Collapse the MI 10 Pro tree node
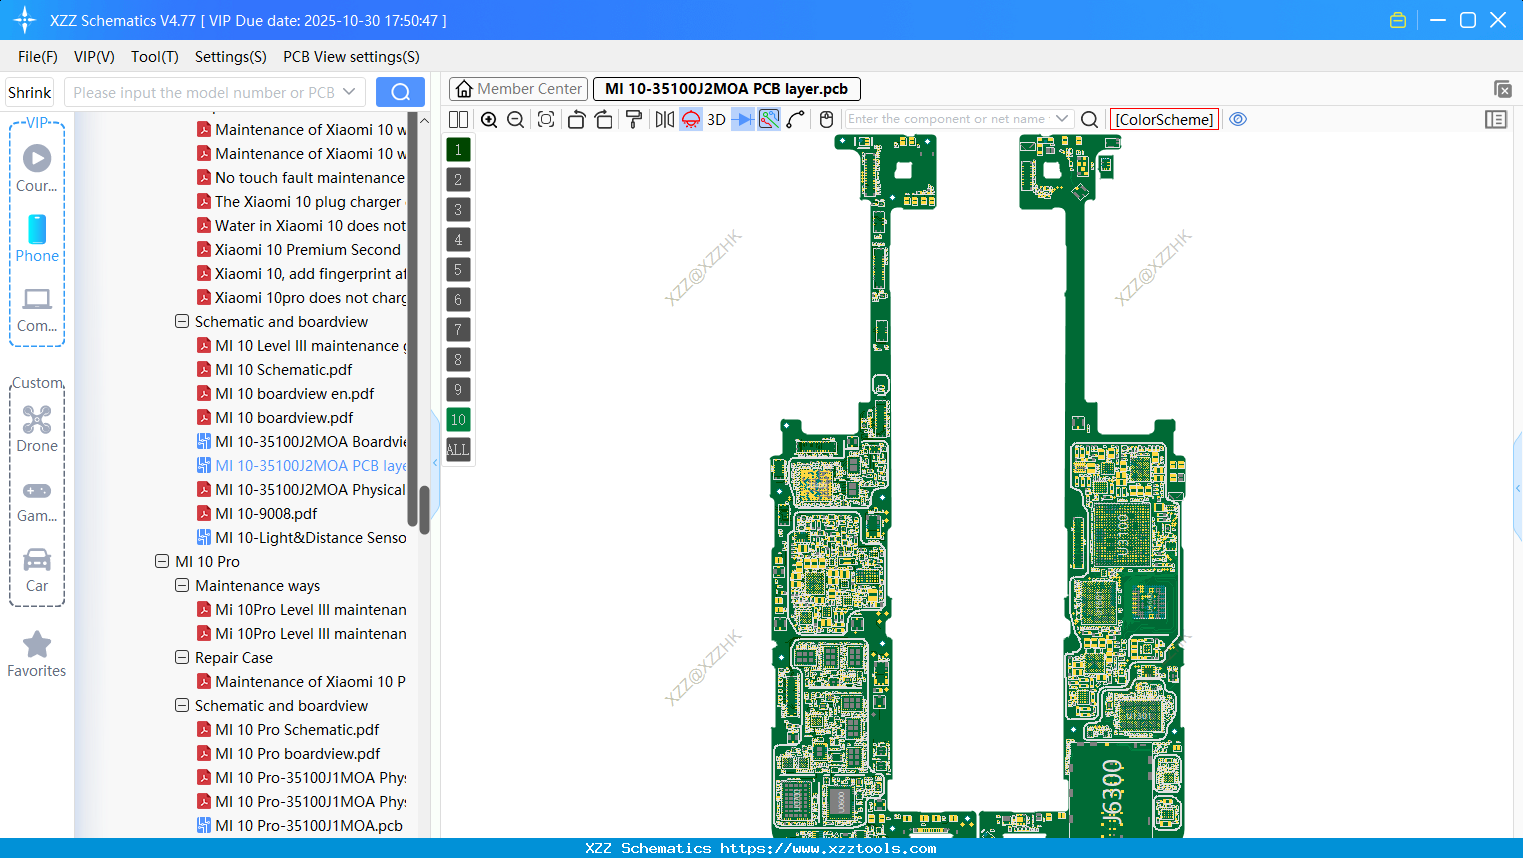Viewport: 1523px width, 858px height. pos(162,561)
